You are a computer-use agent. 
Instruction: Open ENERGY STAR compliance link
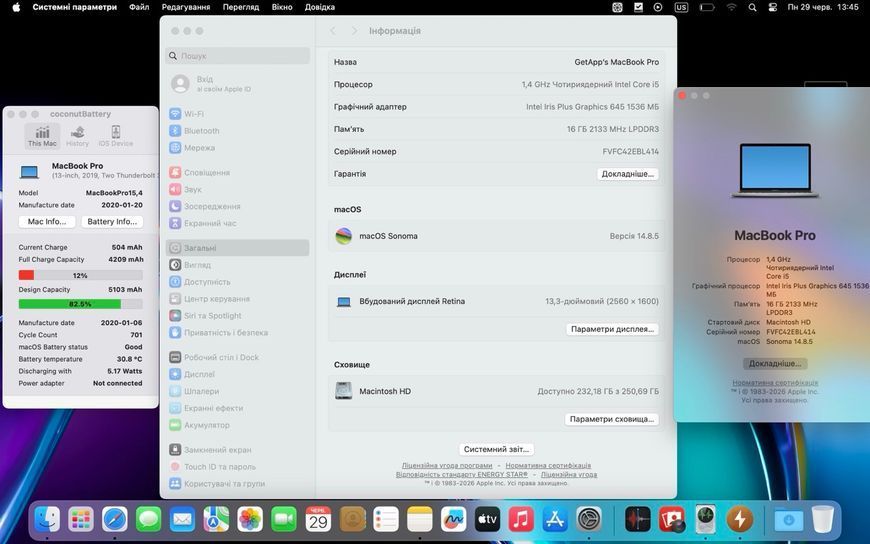(x=462, y=475)
